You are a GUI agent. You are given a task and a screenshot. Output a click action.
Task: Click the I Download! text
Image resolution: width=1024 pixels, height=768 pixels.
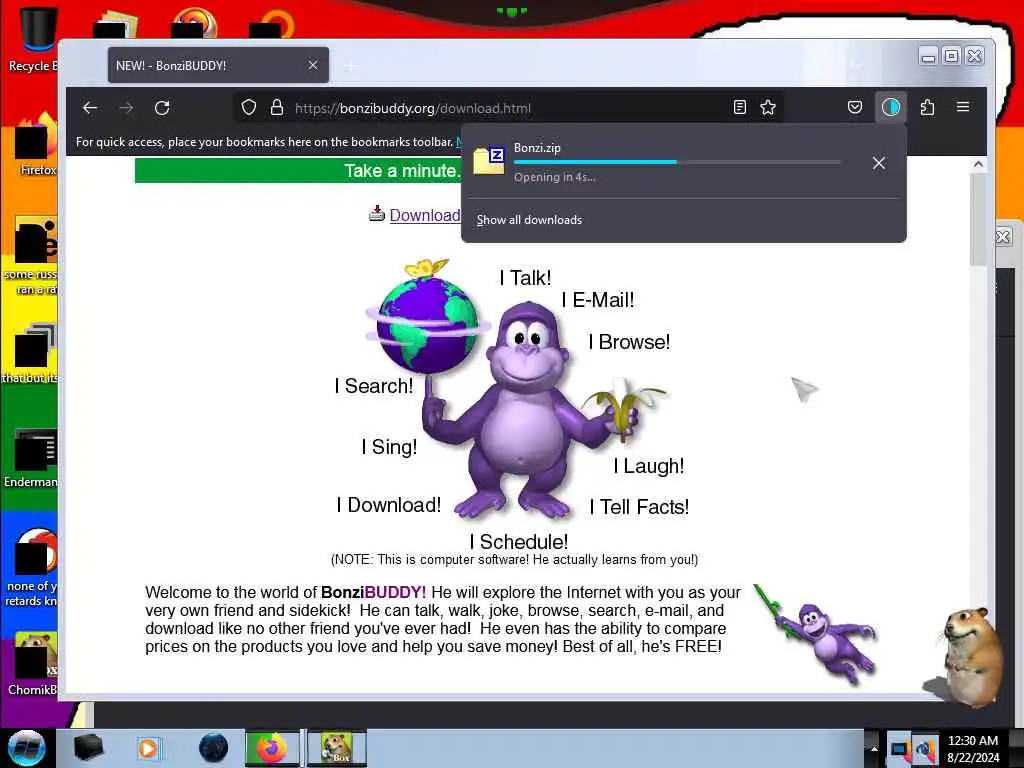(389, 505)
